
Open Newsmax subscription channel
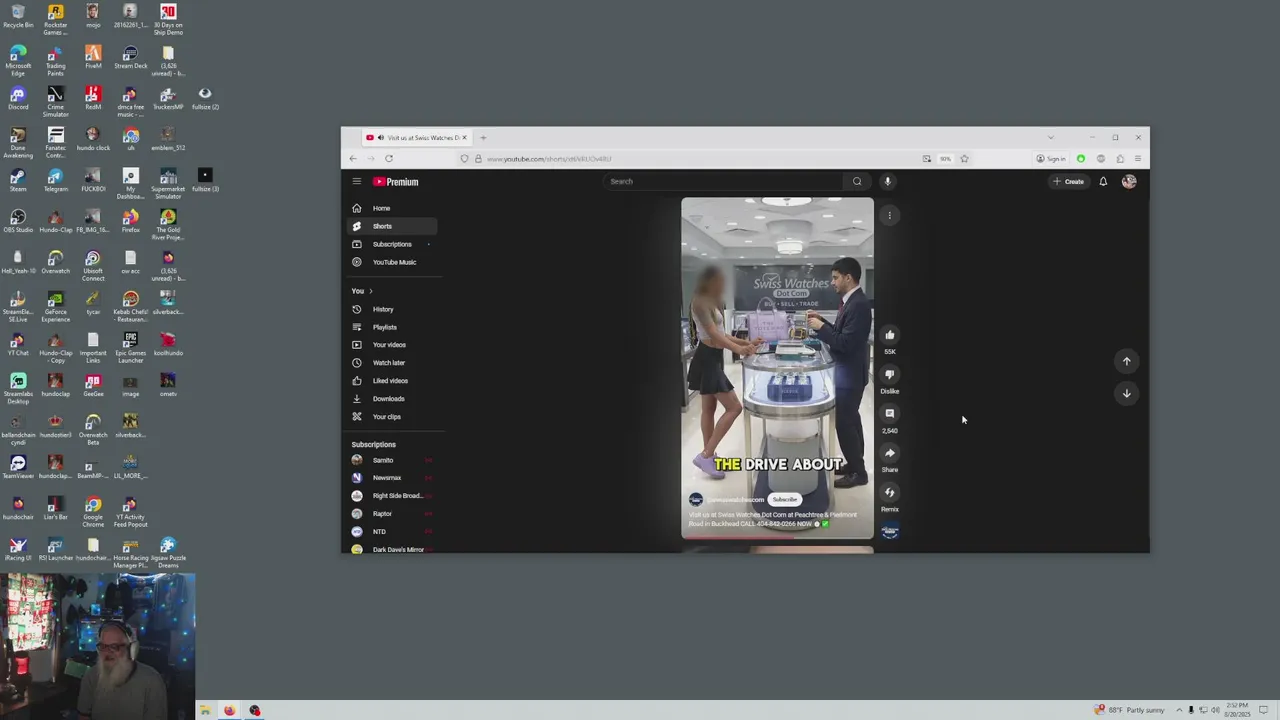[x=392, y=478]
